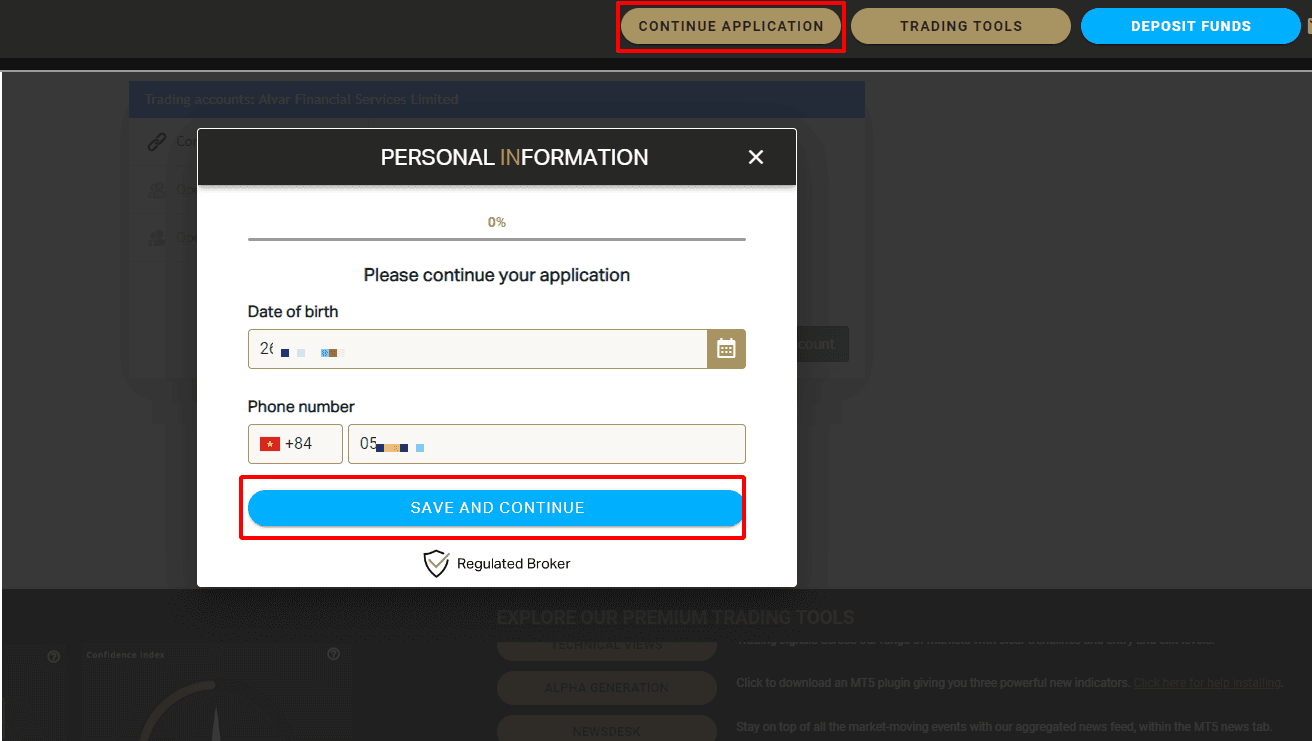Viewport: 1312px width, 741px height.
Task: Click the 'EXPLORE OUR PREMIUM TRADING TOOLS' heading
Action: pyautogui.click(x=676, y=618)
